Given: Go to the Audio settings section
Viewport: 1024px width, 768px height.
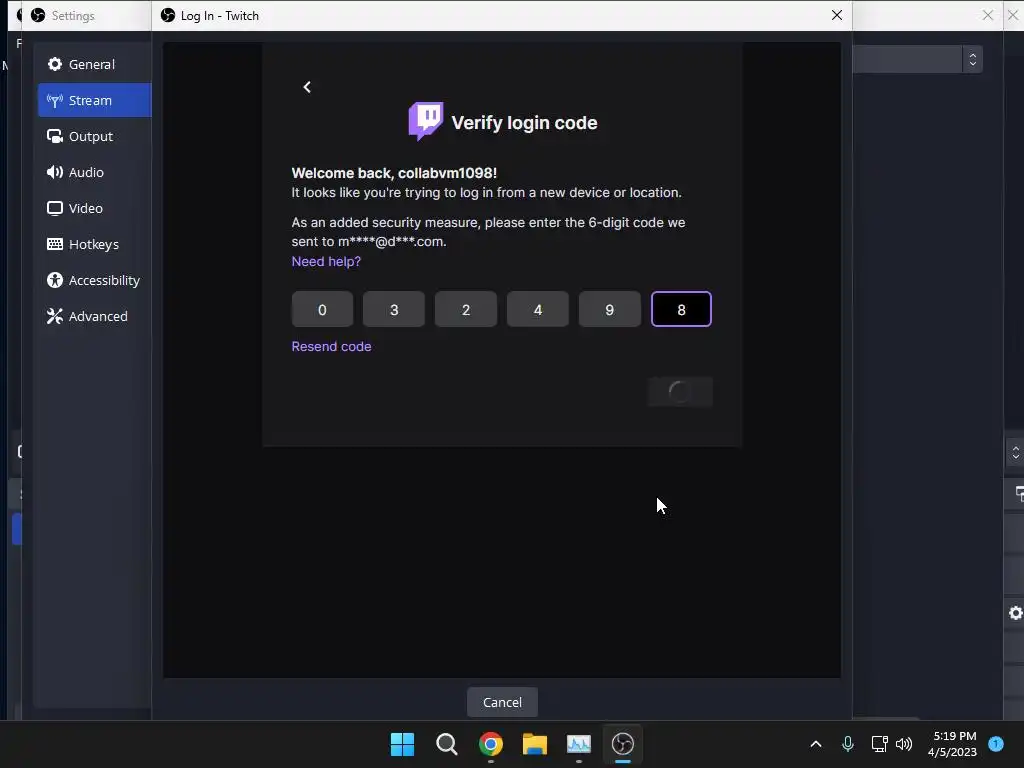Looking at the screenshot, I should pos(94,172).
